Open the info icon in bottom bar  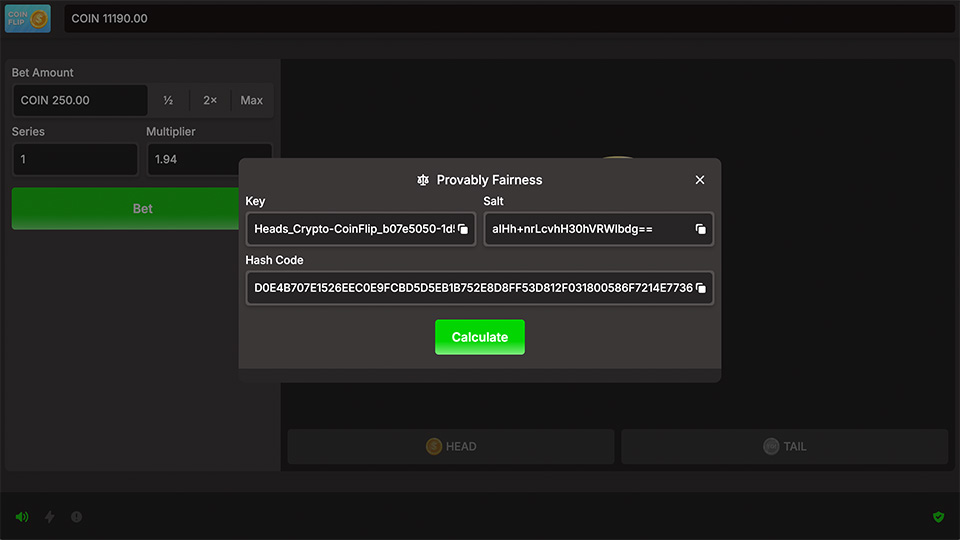(77, 517)
